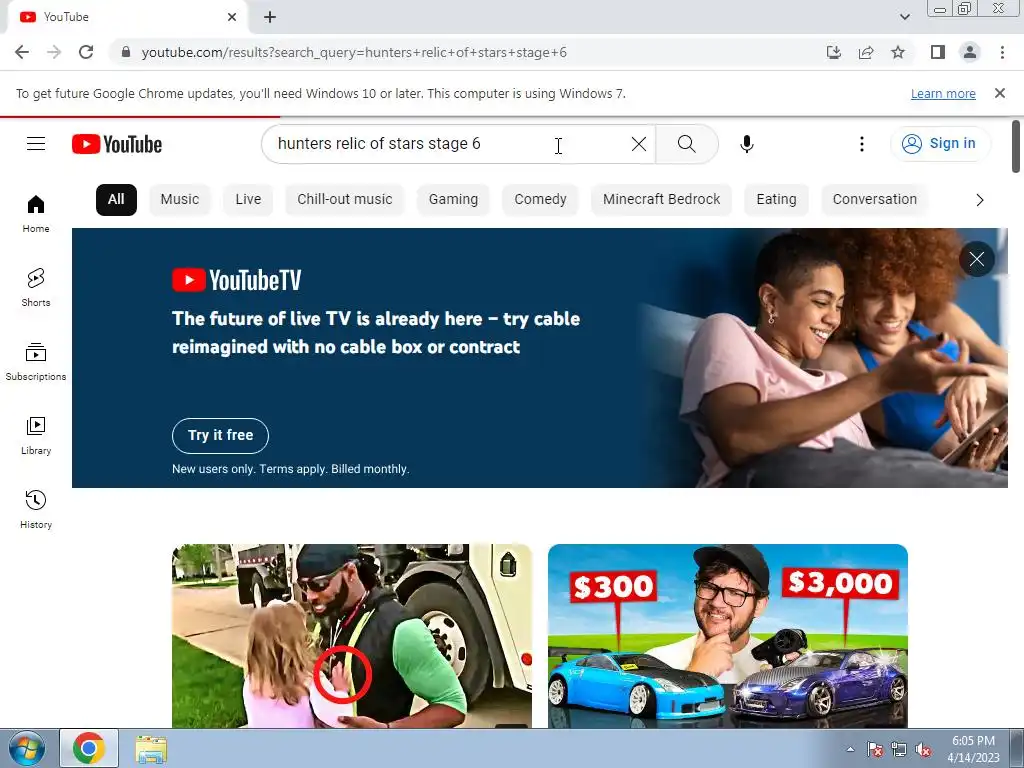The image size is (1024, 768).
Task: Select the Chill-out music chip
Action: [345, 200]
